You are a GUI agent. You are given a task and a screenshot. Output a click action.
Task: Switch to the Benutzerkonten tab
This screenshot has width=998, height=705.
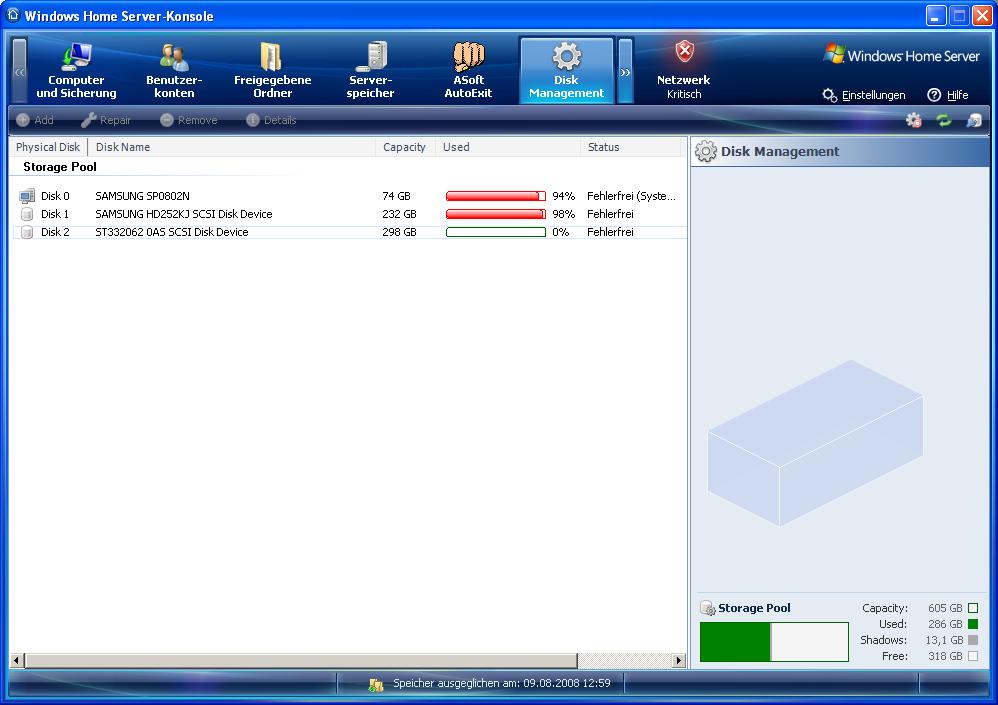pos(174,71)
